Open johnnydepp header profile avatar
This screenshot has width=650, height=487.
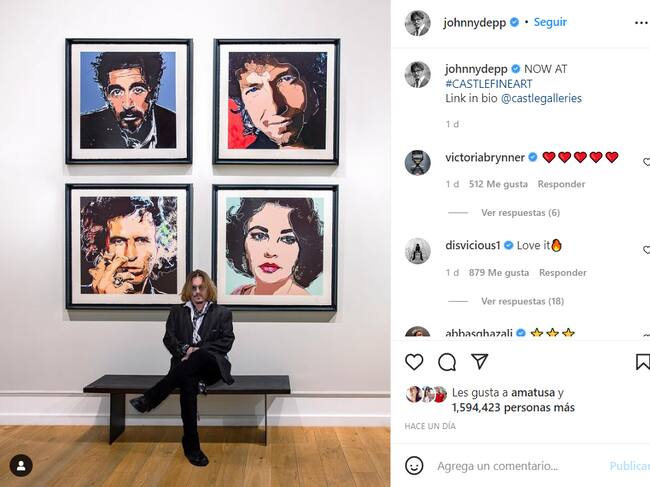tap(417, 23)
